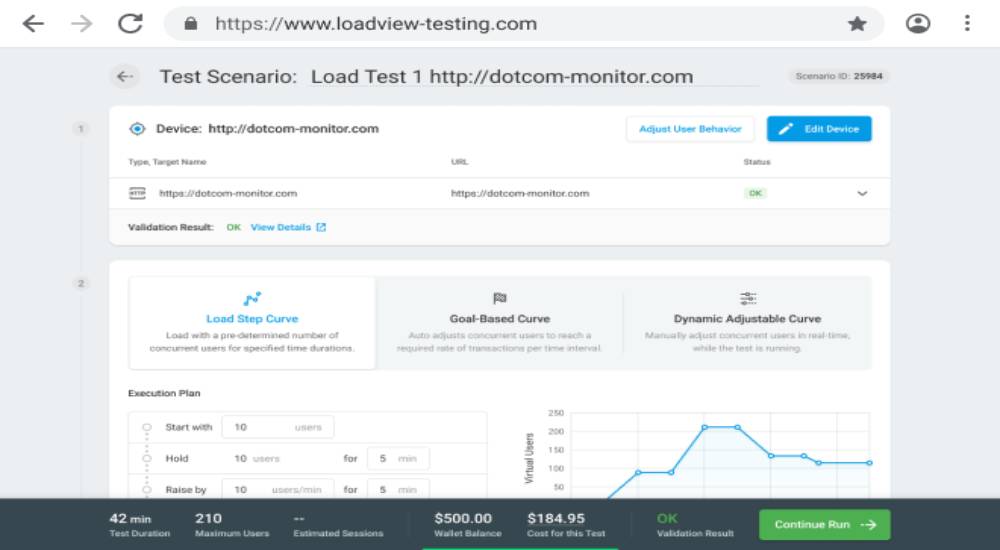Go back using the browser back arrow
Screen dimensions: 1000x550
click(x=33, y=24)
